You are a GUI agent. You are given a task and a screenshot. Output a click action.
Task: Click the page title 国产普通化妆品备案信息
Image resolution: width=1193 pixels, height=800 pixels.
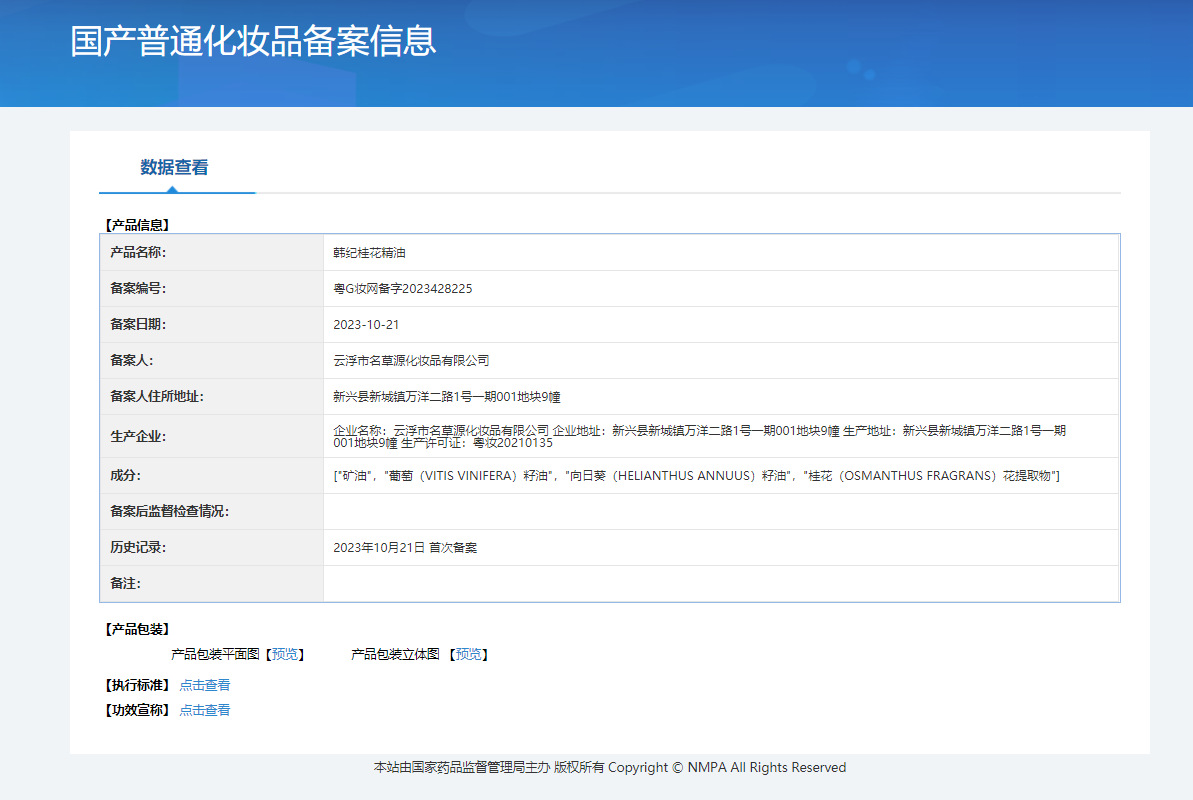tap(253, 42)
